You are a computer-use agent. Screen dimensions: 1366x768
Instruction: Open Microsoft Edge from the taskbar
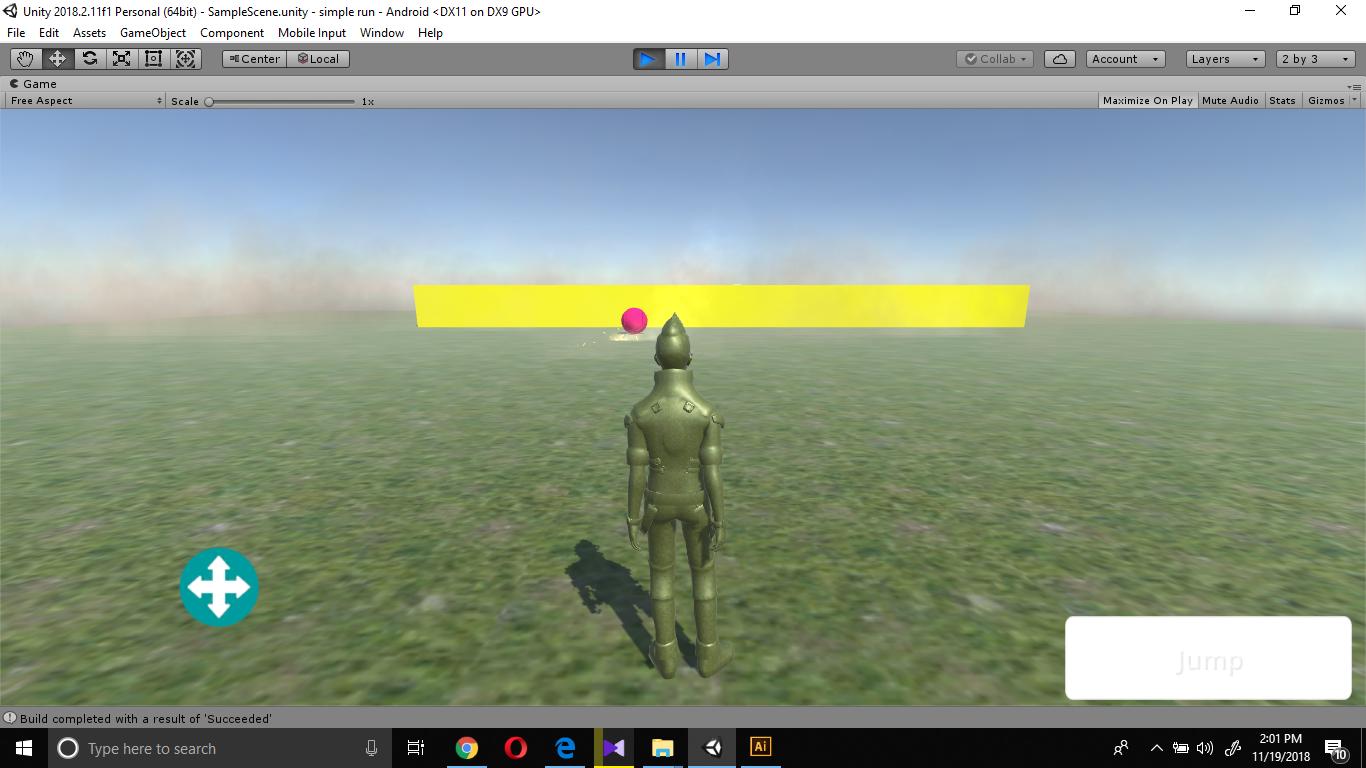[x=565, y=748]
